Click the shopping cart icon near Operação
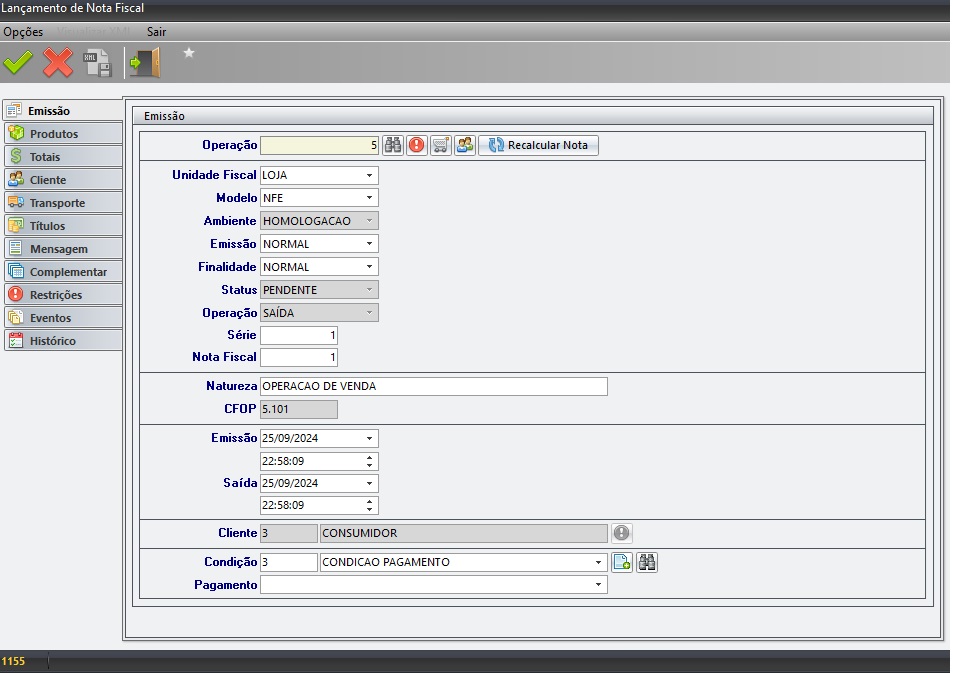This screenshot has width=953, height=673. [440, 145]
